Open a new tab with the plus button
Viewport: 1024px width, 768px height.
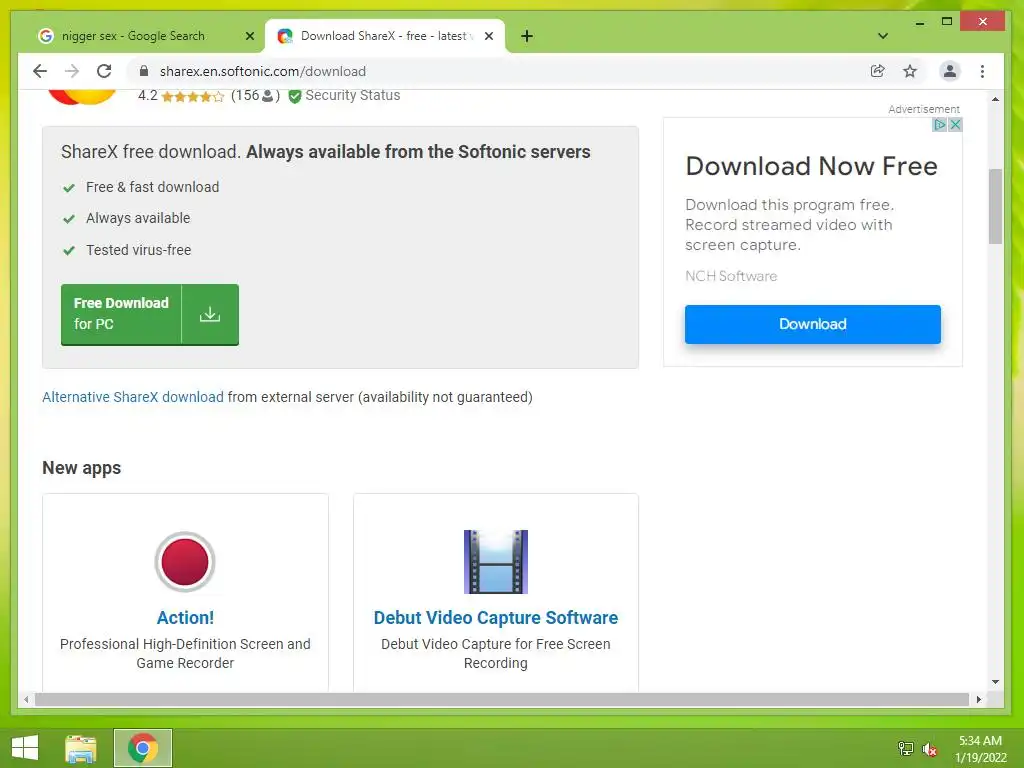click(x=527, y=36)
